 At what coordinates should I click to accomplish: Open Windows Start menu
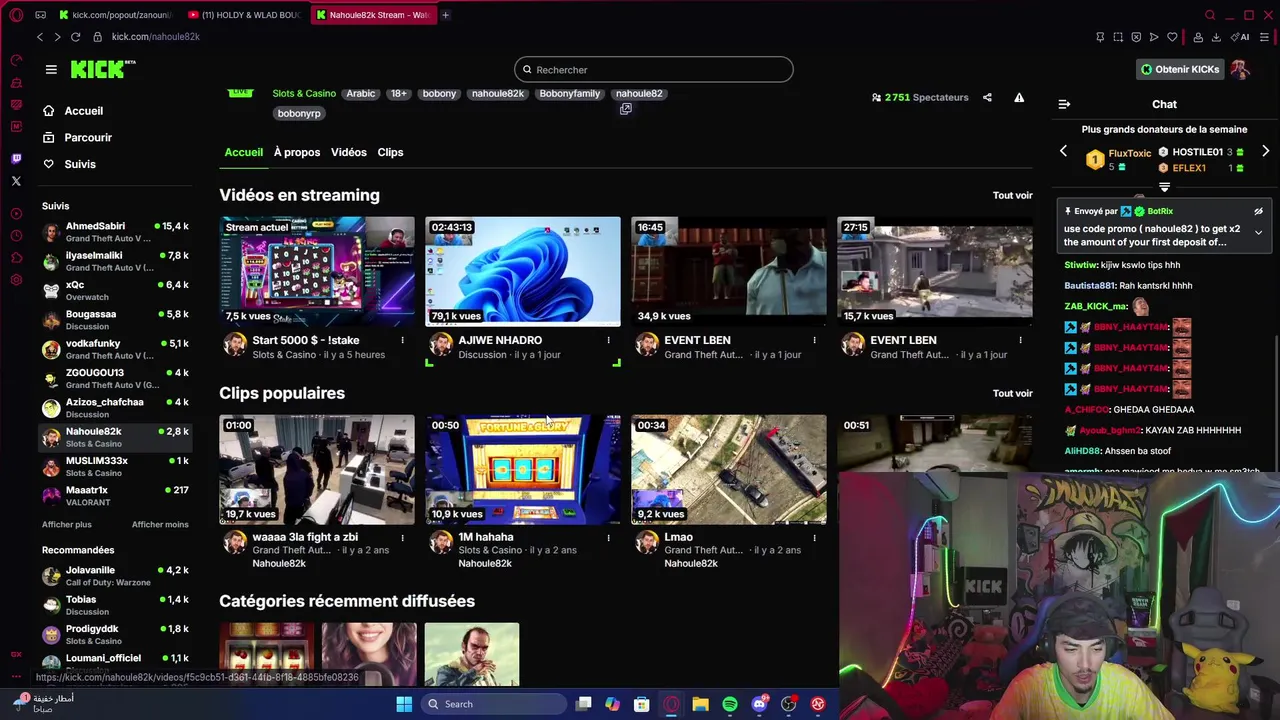click(404, 704)
